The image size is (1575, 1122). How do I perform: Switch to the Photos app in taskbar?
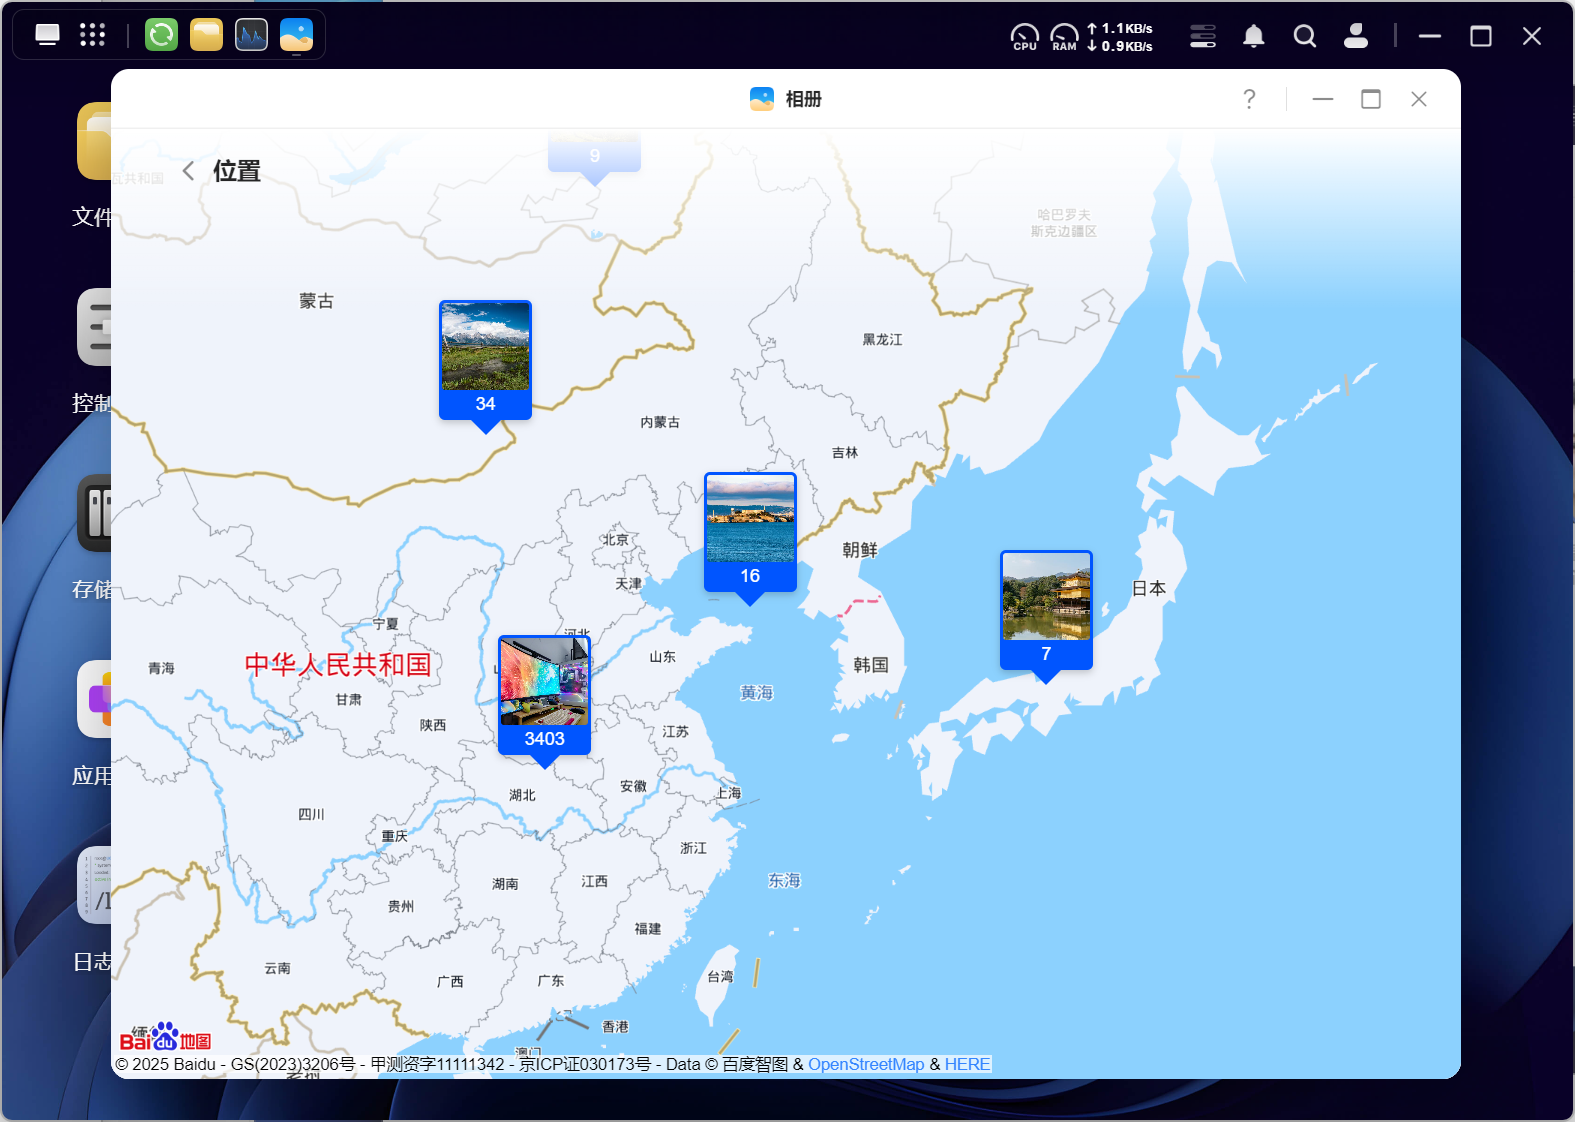click(x=296, y=35)
